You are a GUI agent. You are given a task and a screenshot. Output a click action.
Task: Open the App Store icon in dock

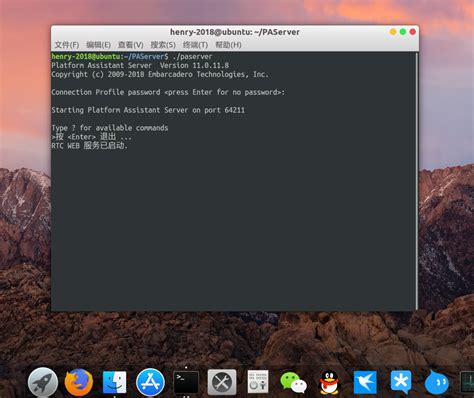(150, 382)
